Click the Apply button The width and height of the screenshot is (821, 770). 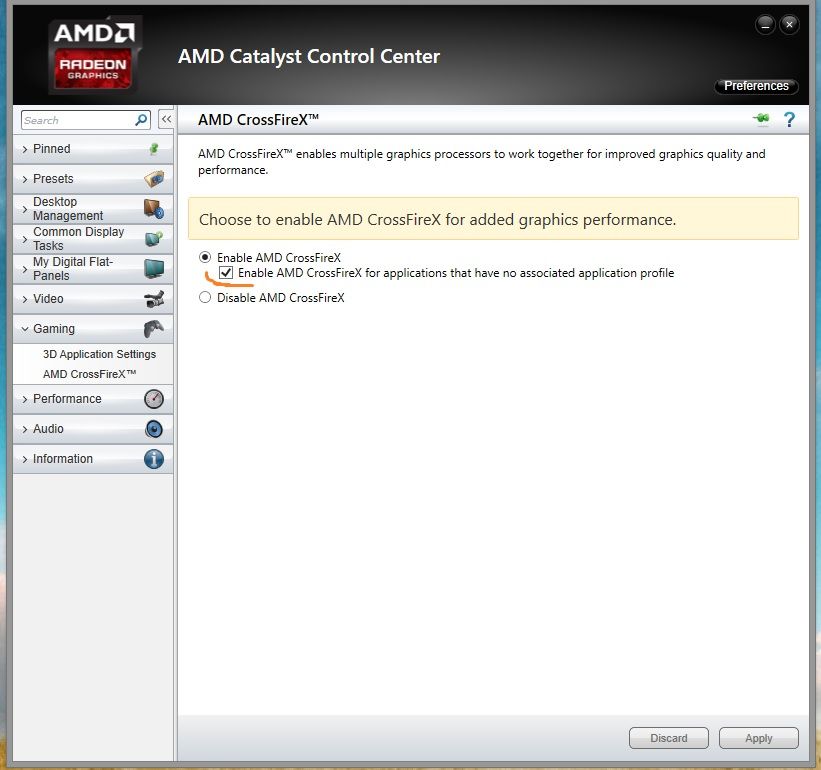(759, 738)
